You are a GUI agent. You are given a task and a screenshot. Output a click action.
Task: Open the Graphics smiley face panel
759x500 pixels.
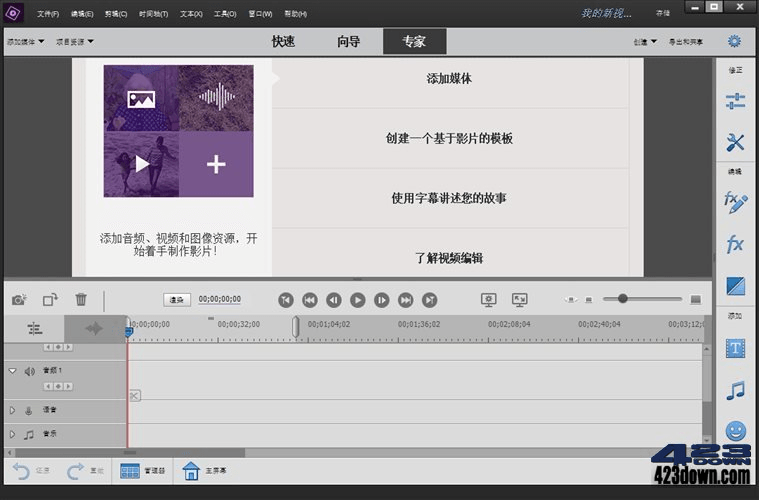click(735, 430)
